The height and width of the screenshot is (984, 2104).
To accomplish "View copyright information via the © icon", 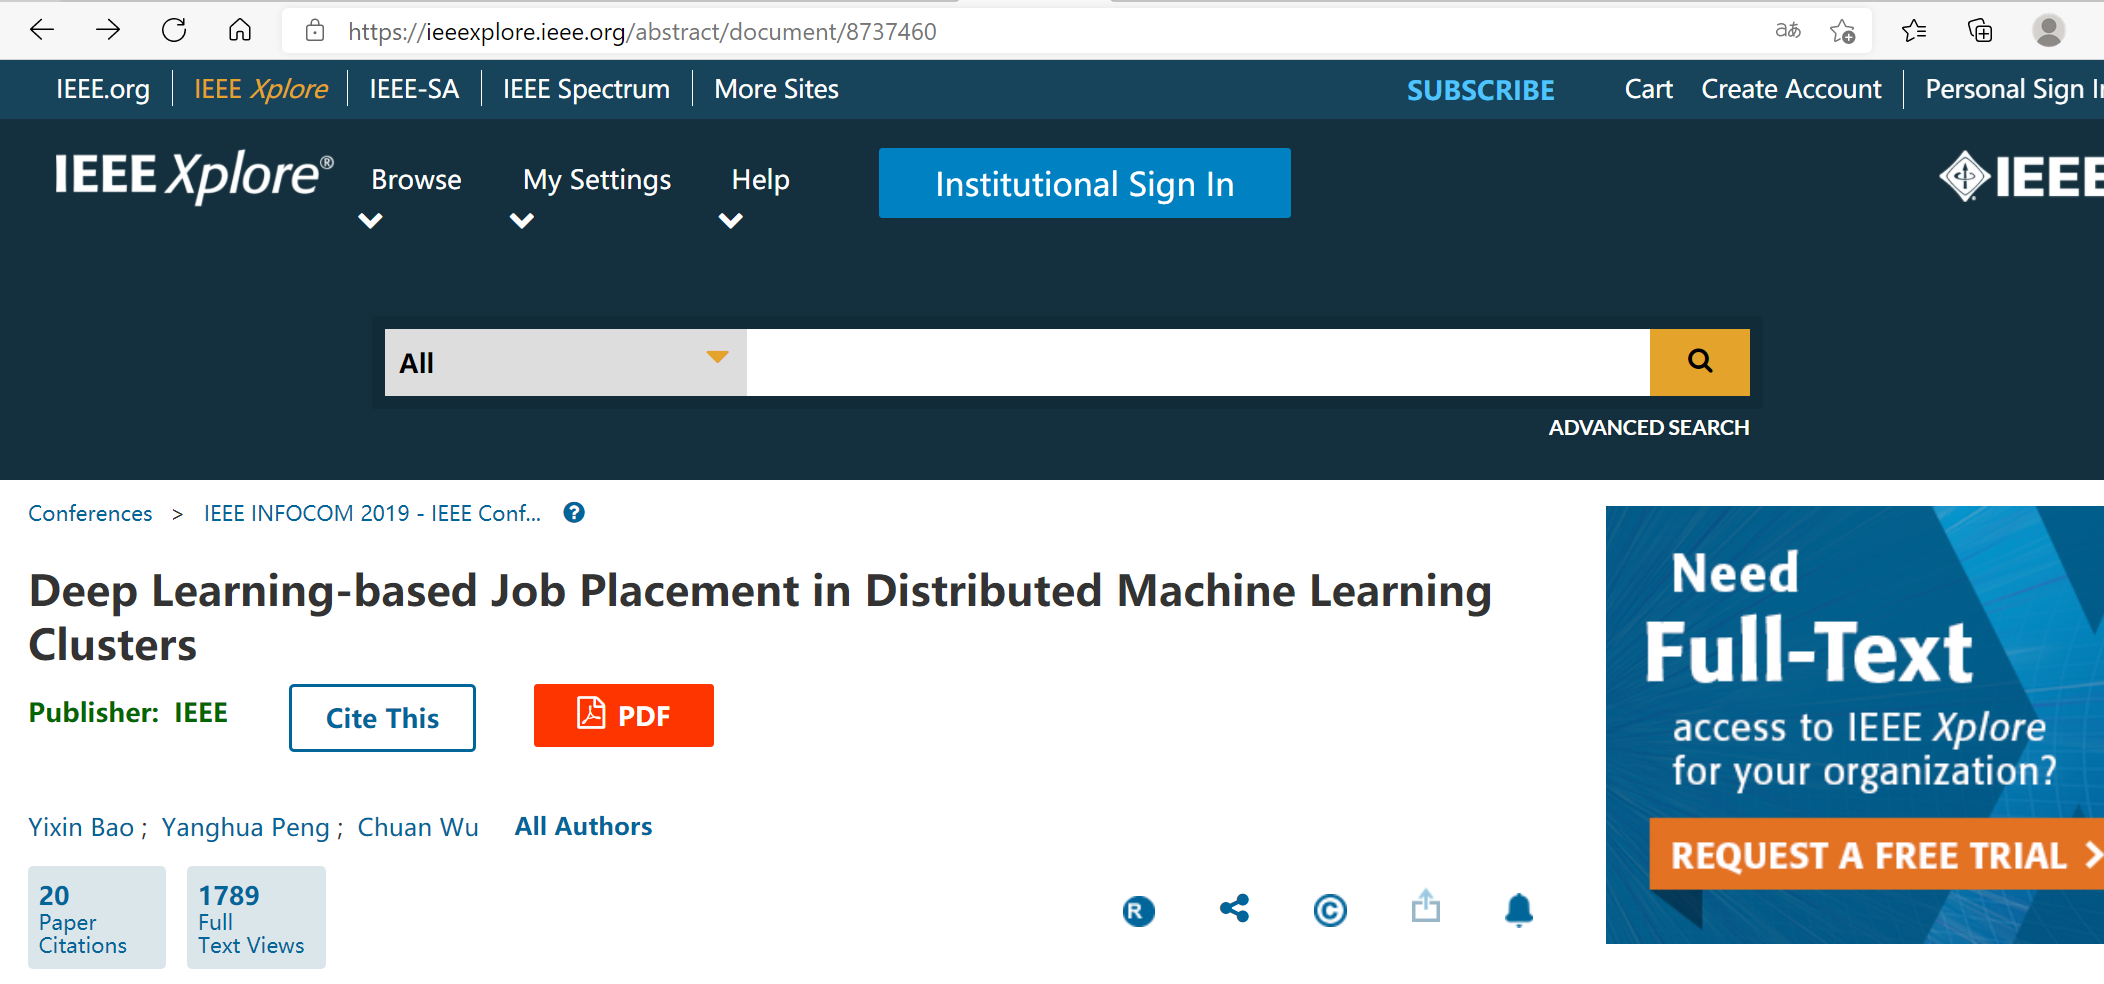I will click(x=1330, y=910).
